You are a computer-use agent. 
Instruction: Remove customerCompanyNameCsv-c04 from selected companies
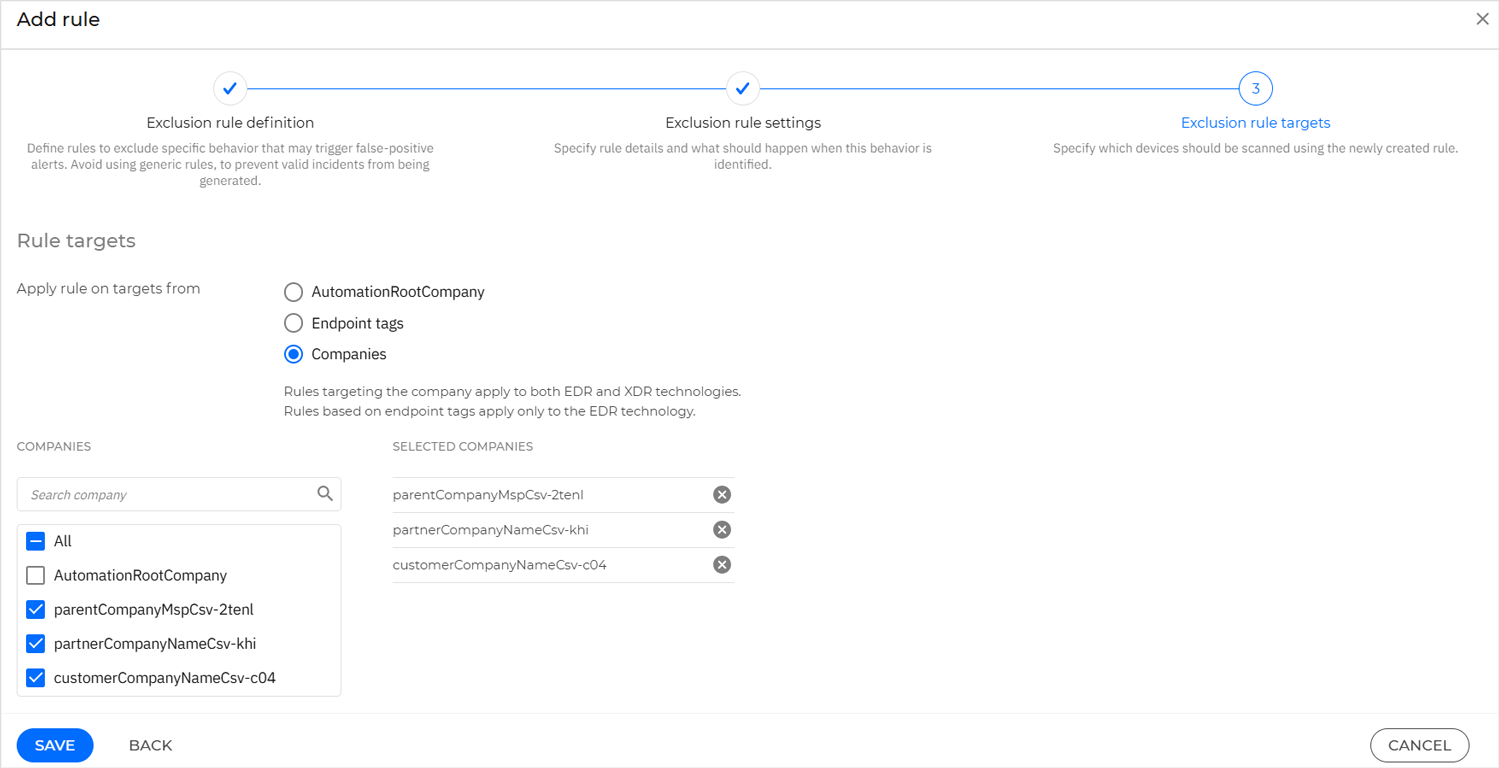(721, 565)
